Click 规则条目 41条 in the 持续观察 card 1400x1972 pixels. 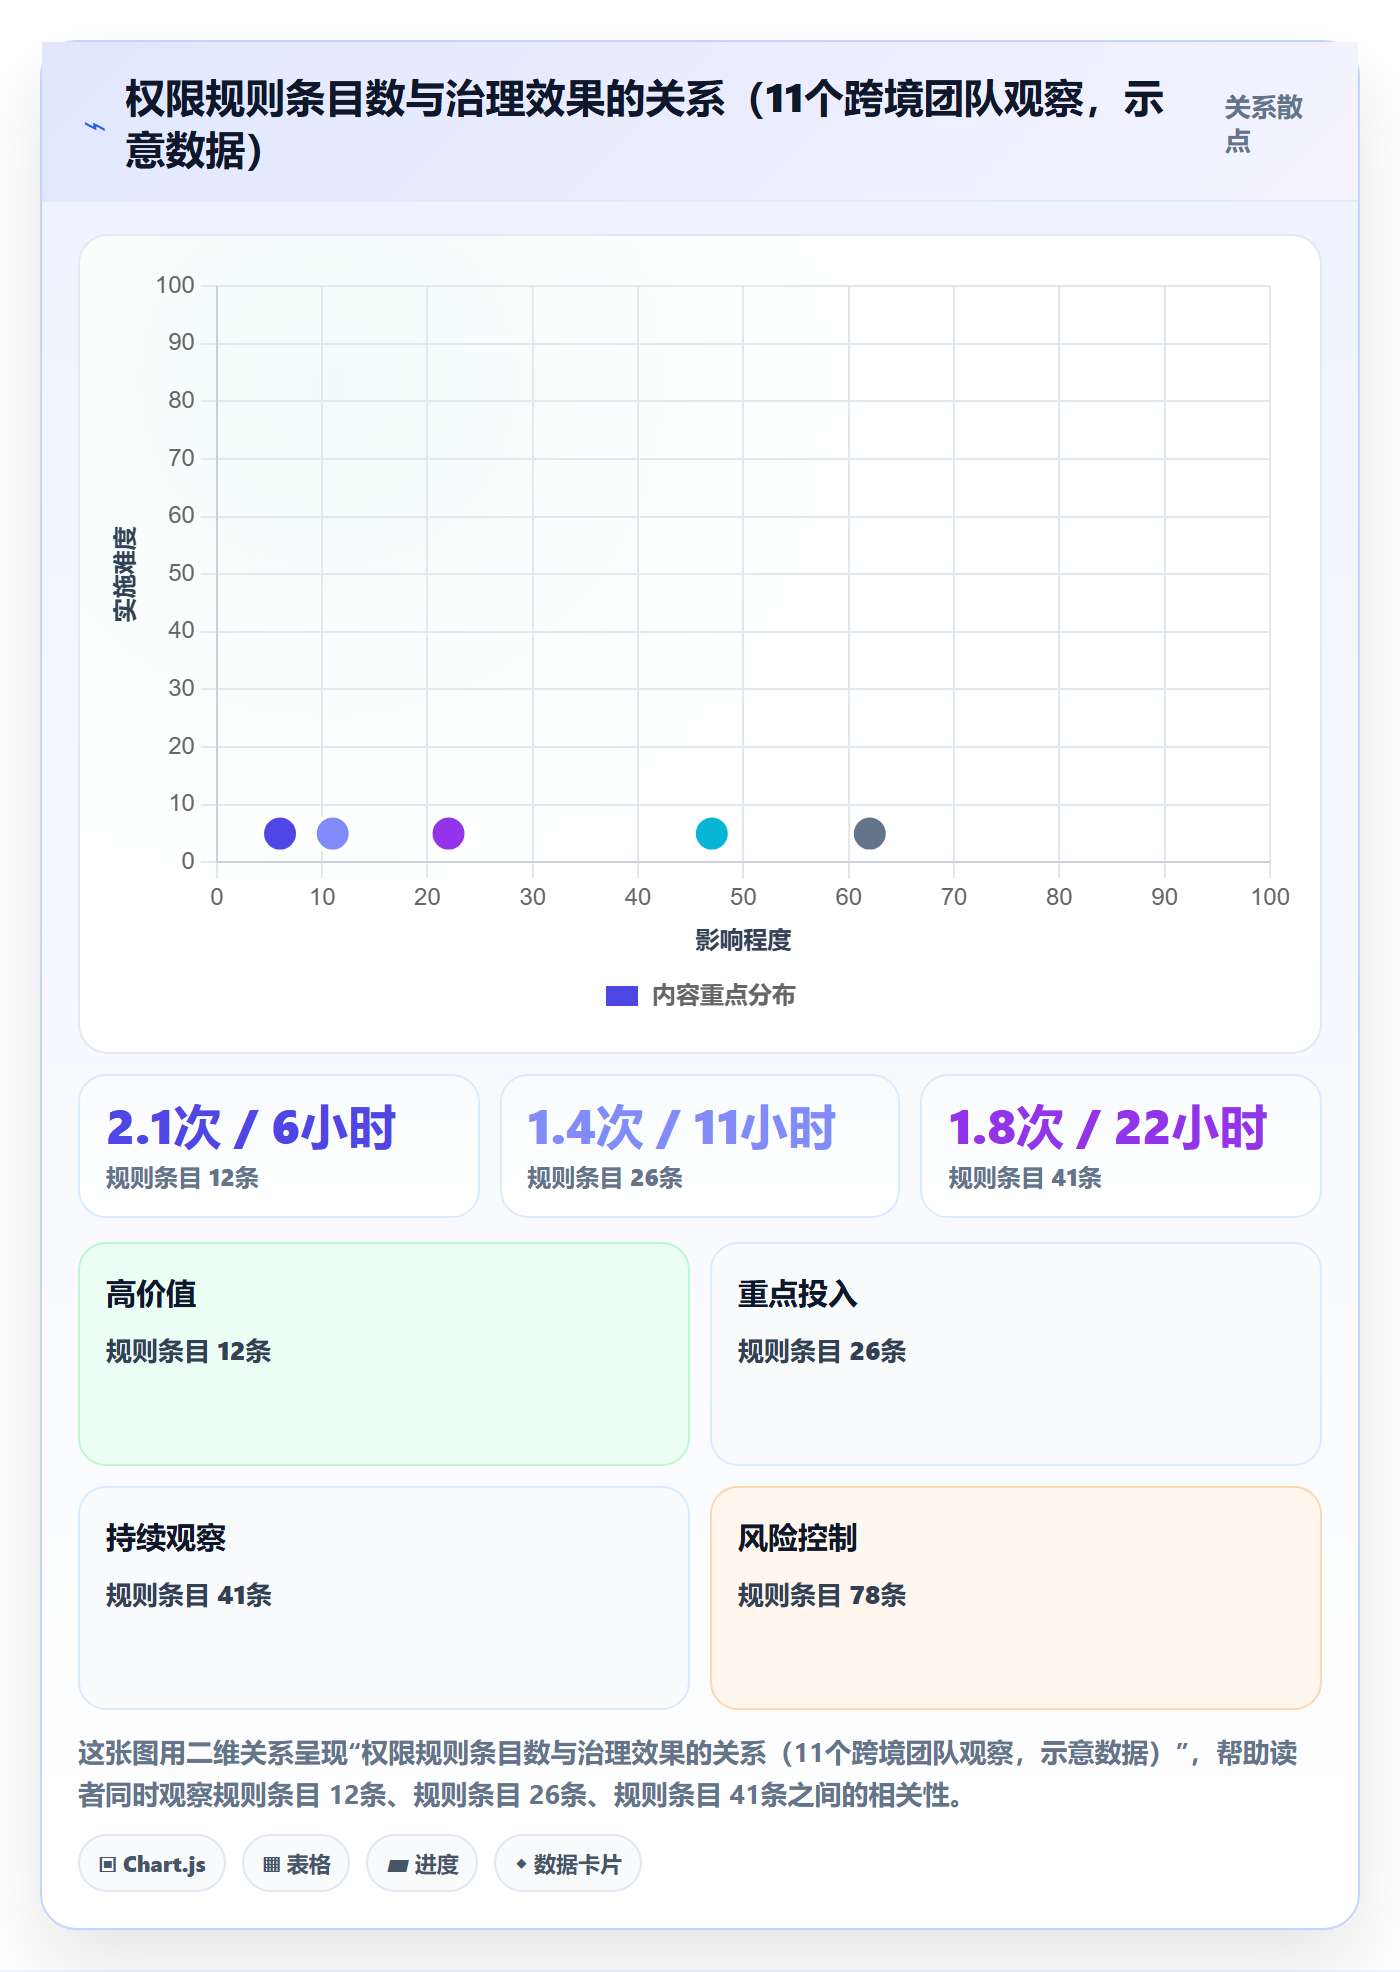189,1595
